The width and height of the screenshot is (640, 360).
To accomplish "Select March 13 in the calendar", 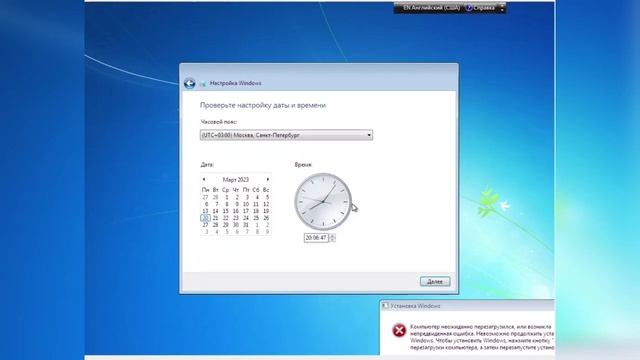I will pos(205,211).
